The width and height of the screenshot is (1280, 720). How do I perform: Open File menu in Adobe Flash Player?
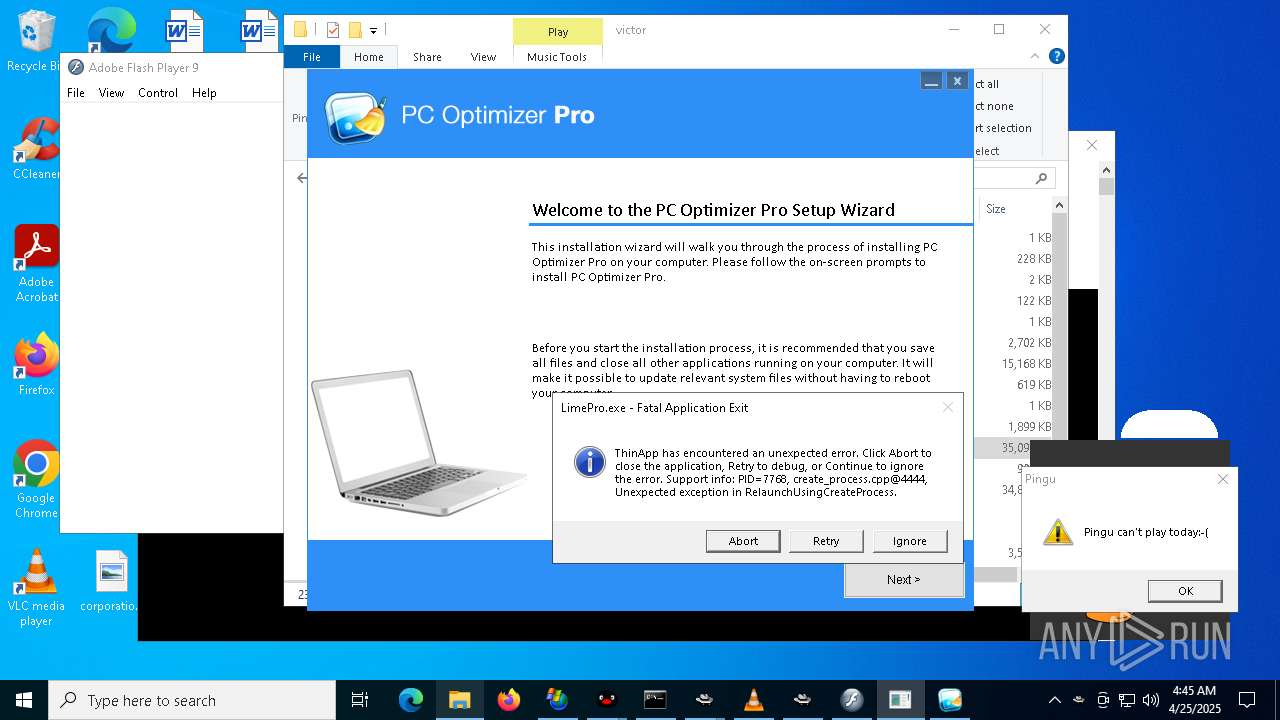(76, 93)
